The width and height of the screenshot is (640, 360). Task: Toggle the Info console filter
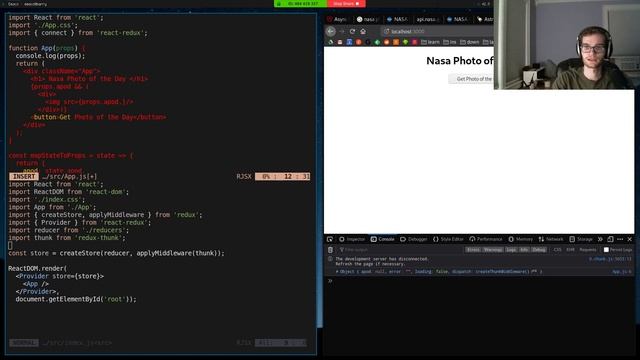pos(524,250)
